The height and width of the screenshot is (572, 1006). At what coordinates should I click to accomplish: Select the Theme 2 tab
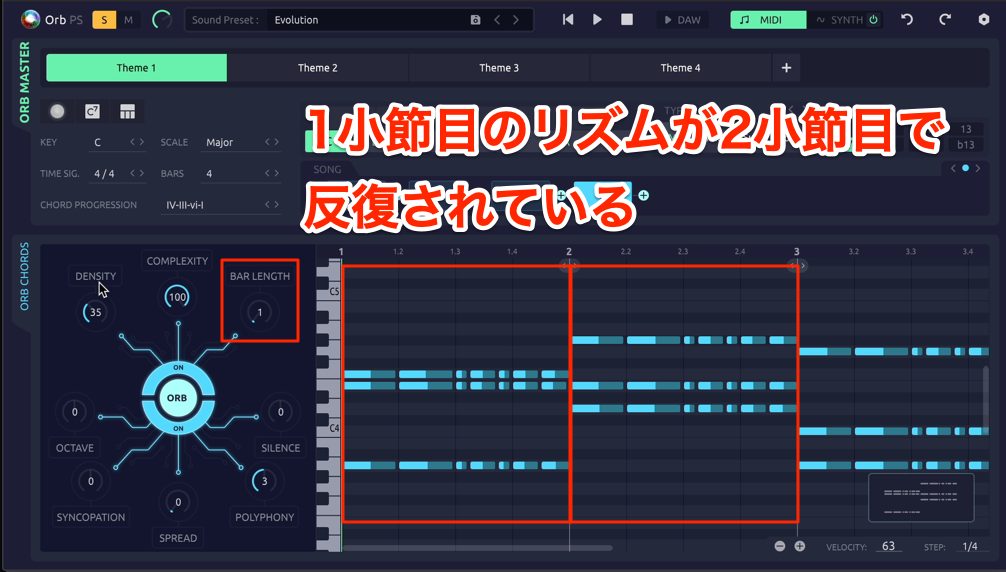[318, 68]
